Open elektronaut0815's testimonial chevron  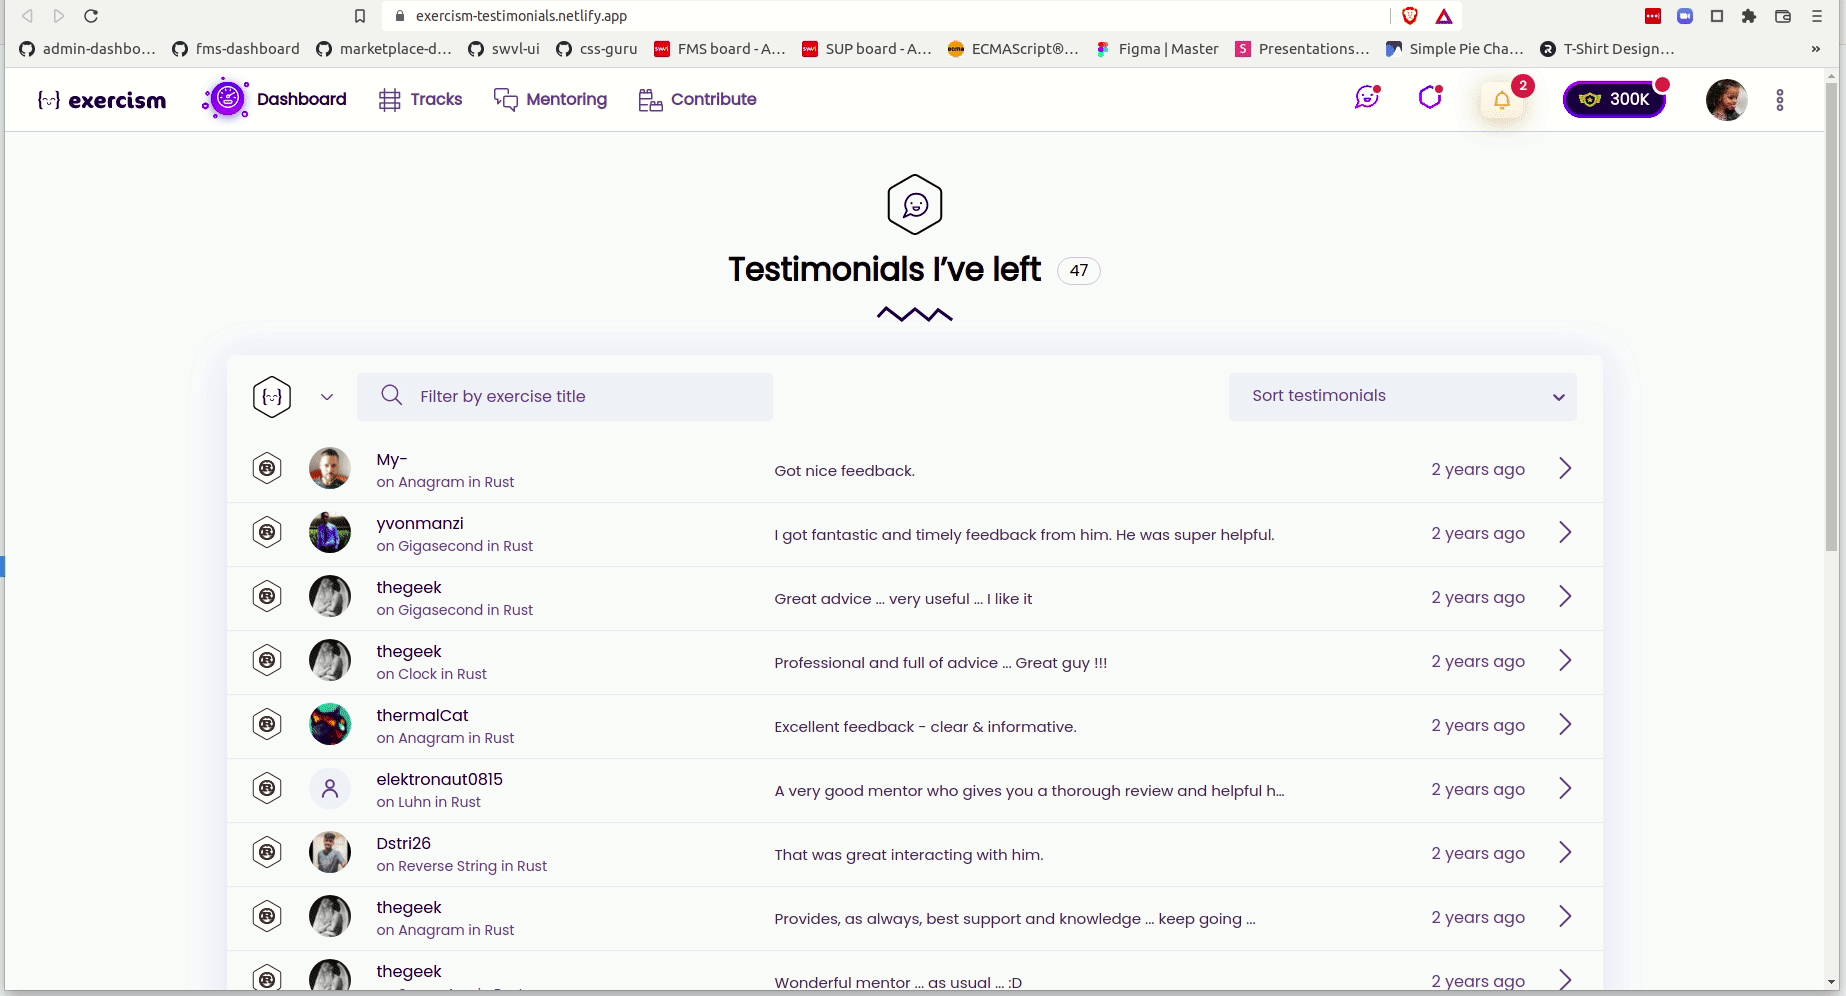[x=1566, y=788]
